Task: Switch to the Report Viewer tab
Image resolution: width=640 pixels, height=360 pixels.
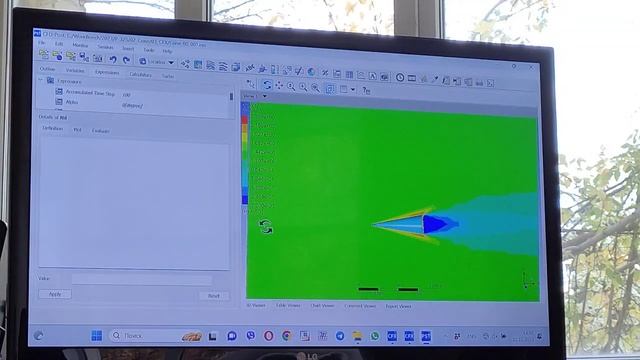Action: (x=398, y=307)
